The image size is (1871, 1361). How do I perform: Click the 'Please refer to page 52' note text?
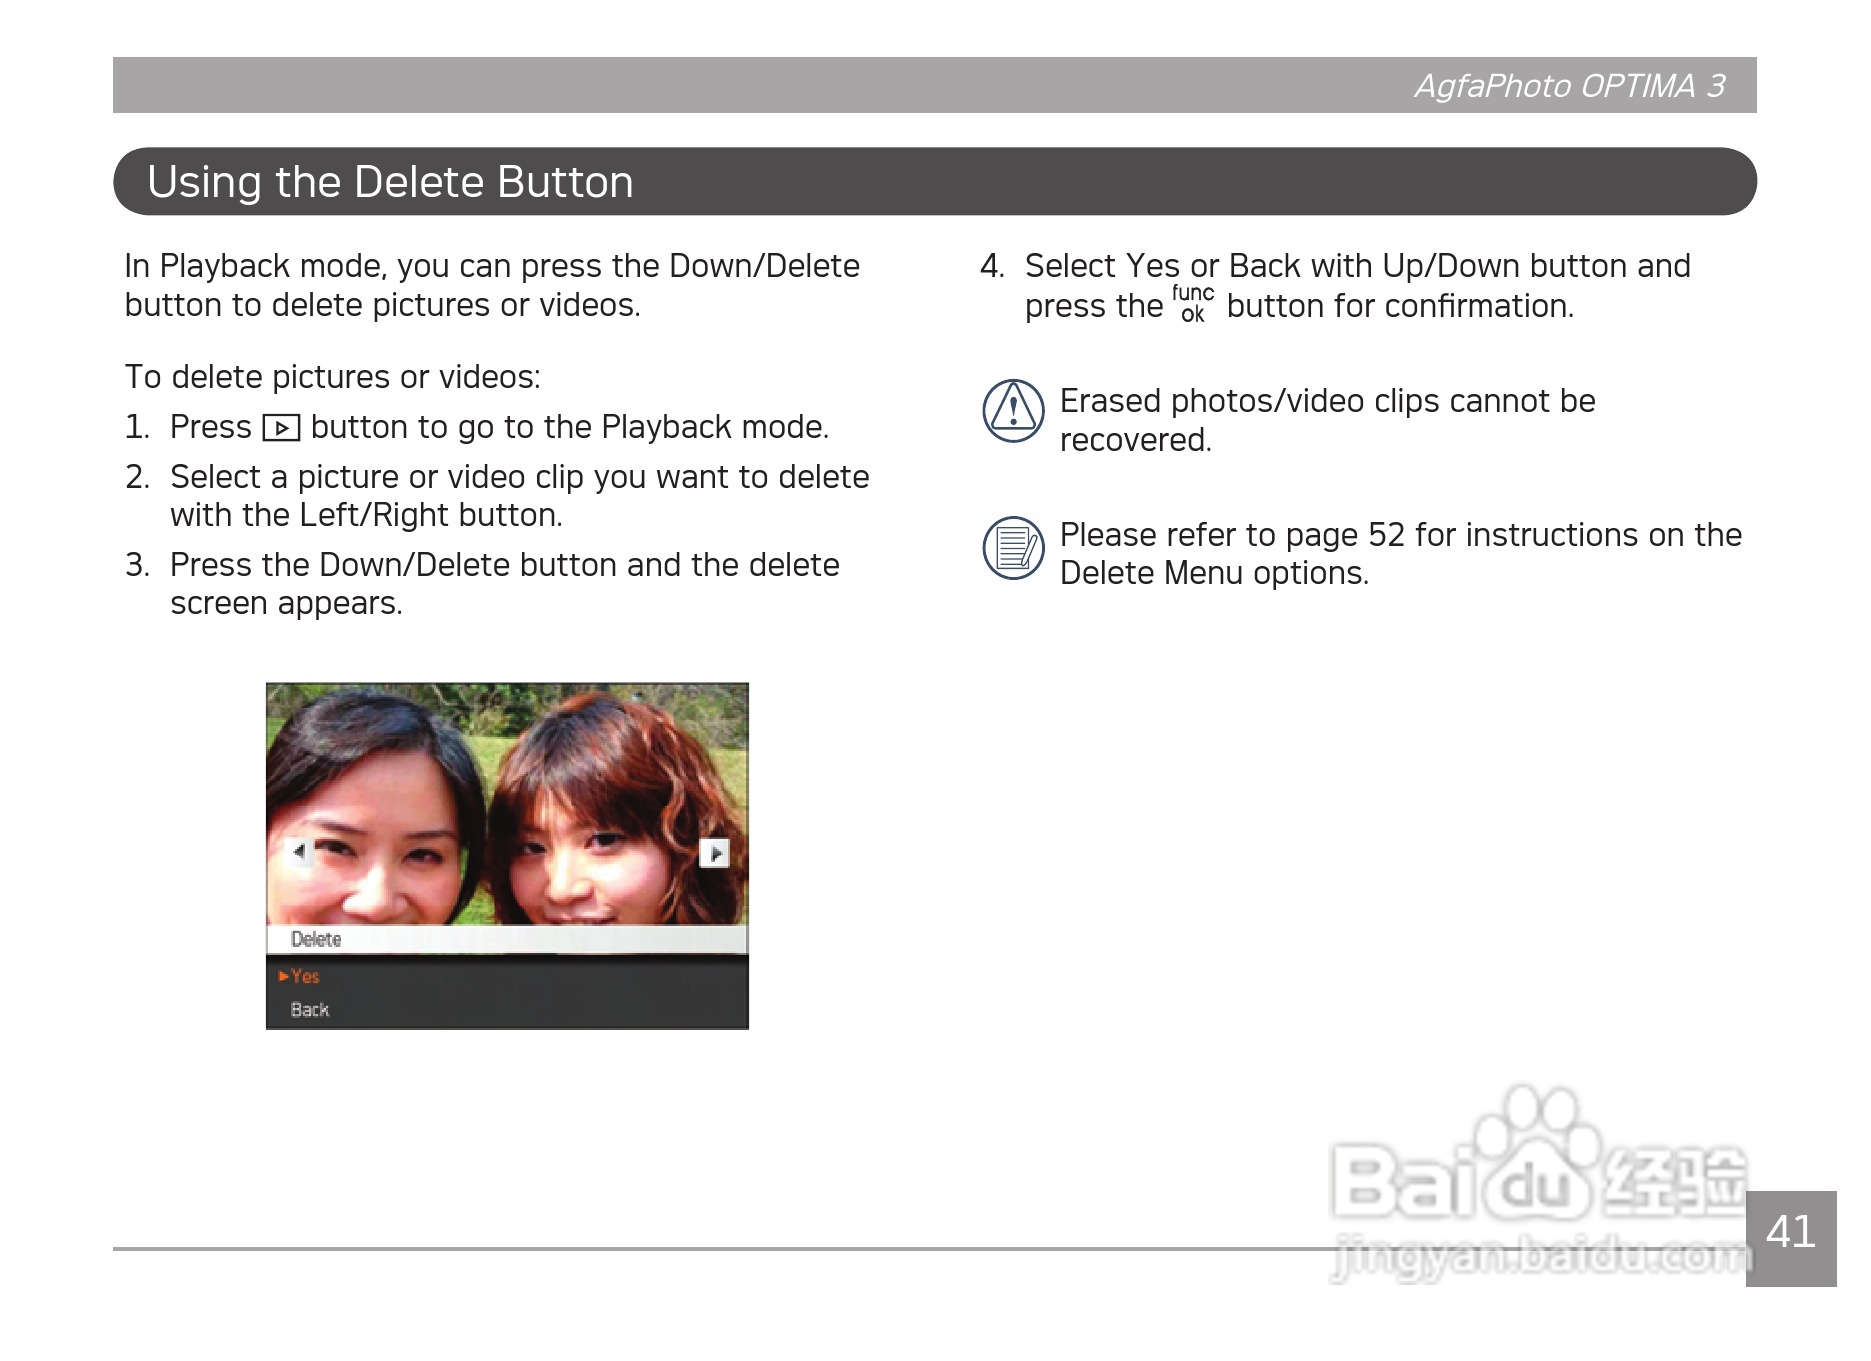point(1400,554)
